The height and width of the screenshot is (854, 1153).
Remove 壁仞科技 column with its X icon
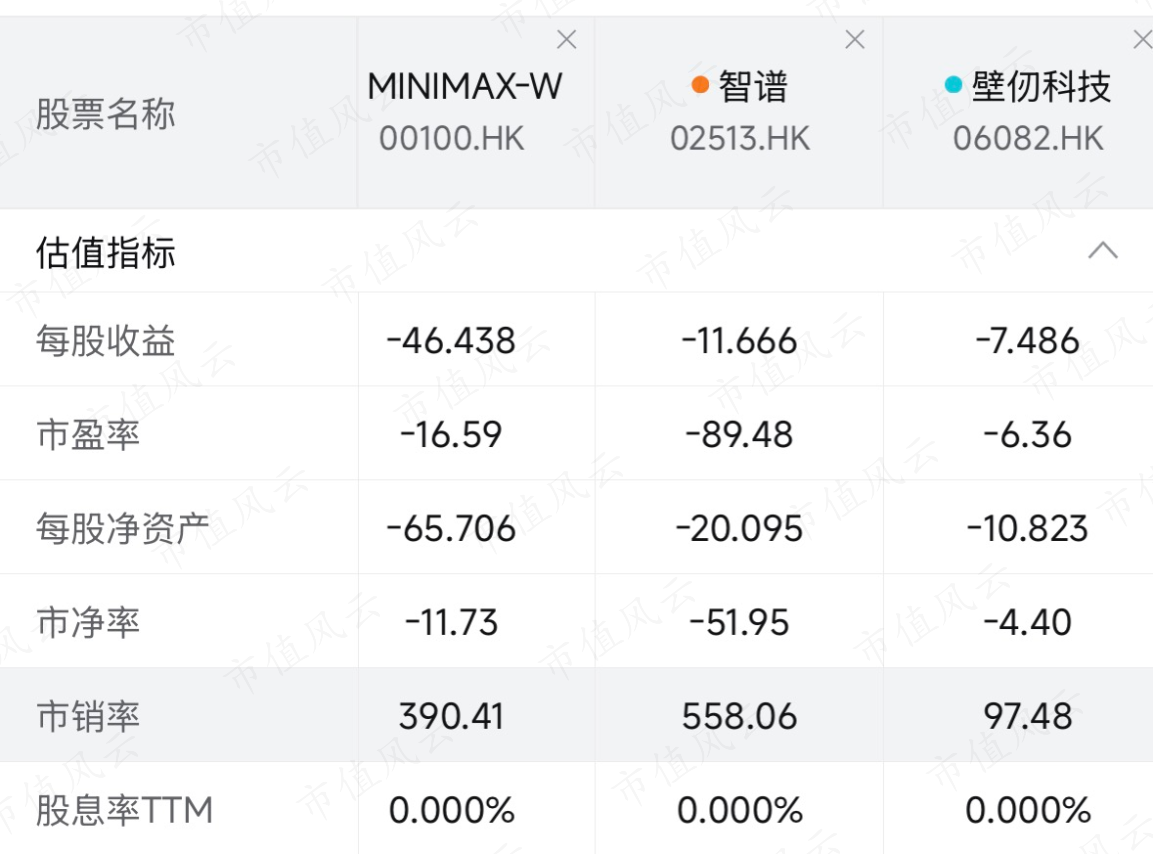coord(1143,40)
